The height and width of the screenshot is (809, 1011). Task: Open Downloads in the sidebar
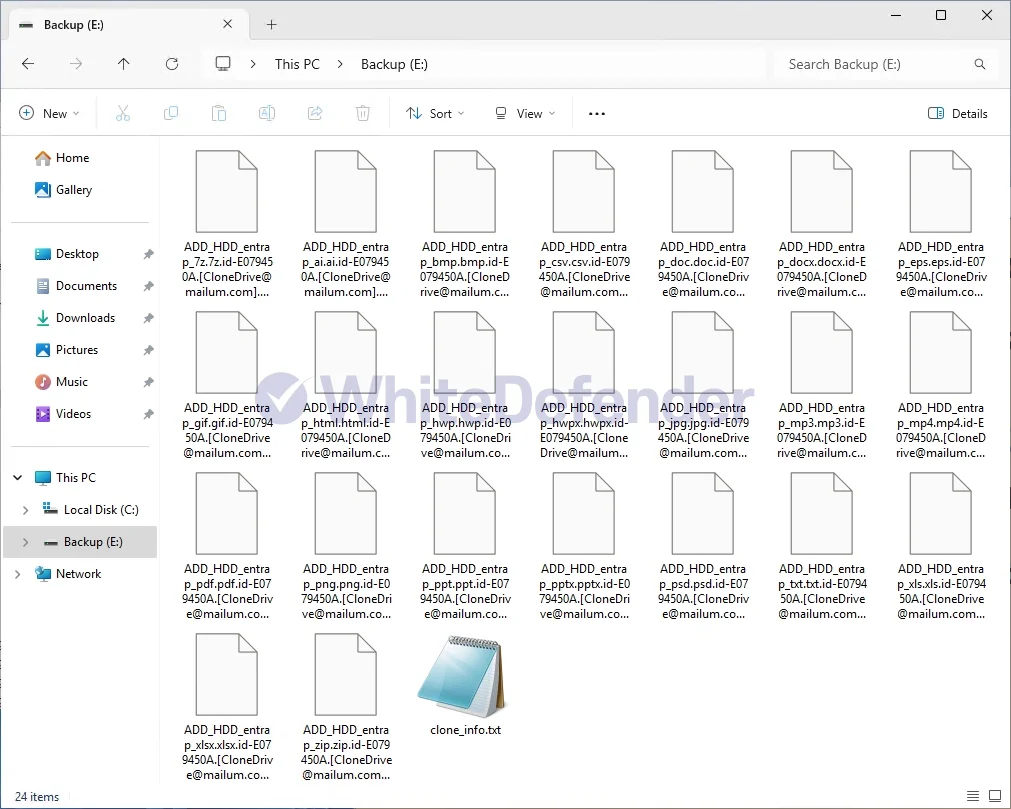point(85,318)
